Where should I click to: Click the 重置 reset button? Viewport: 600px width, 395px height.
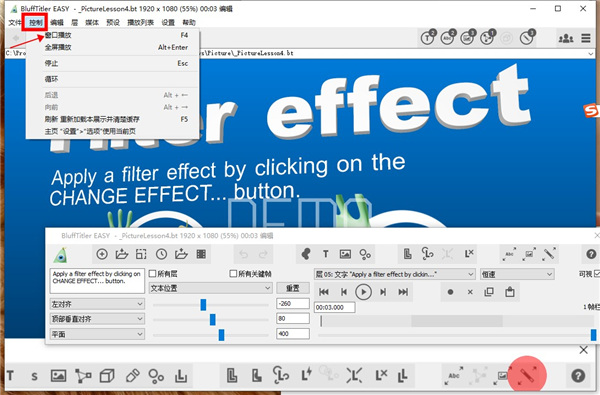pos(293,288)
